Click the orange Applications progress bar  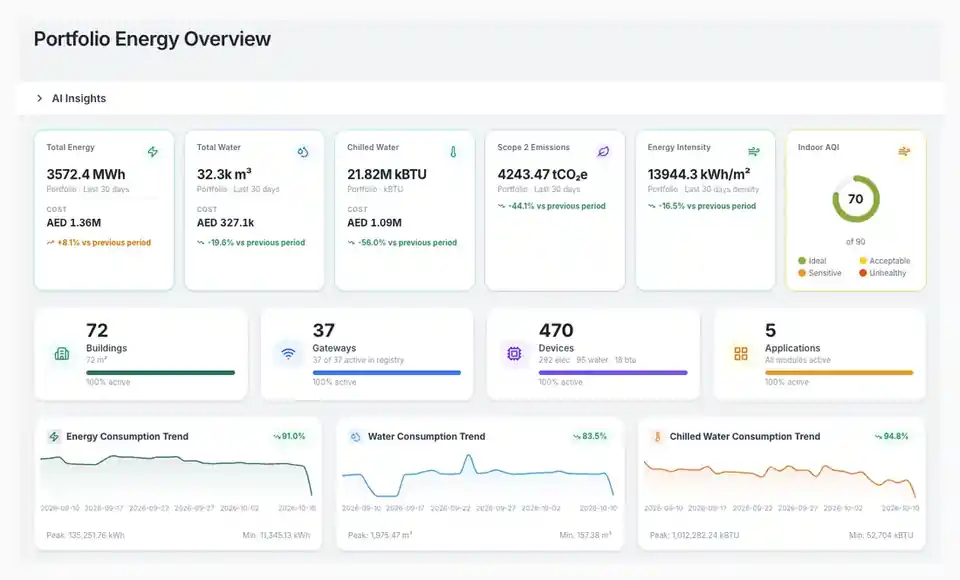tap(839, 372)
